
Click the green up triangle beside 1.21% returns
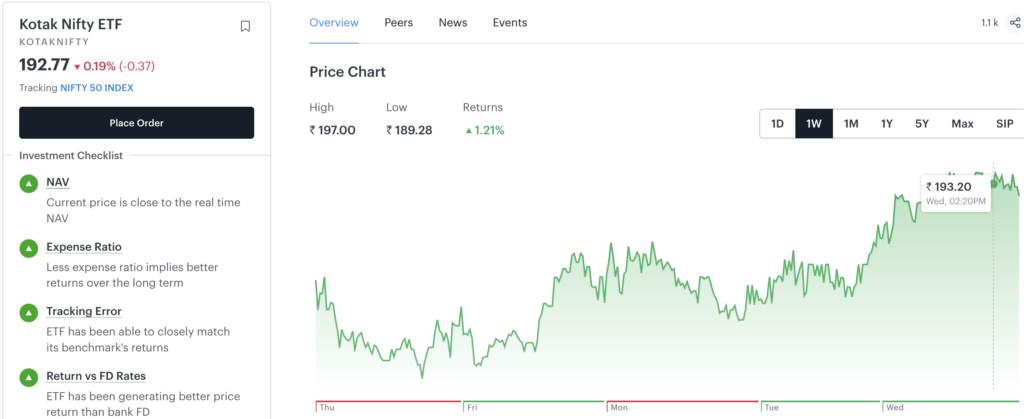[x=468, y=131]
